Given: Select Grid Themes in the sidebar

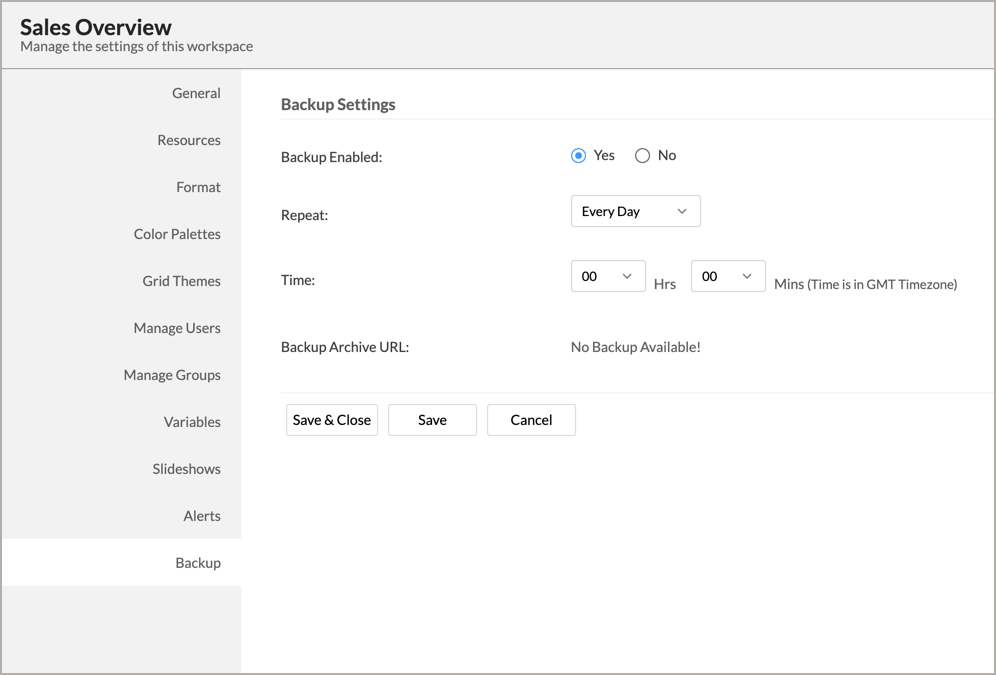Looking at the screenshot, I should click(181, 281).
